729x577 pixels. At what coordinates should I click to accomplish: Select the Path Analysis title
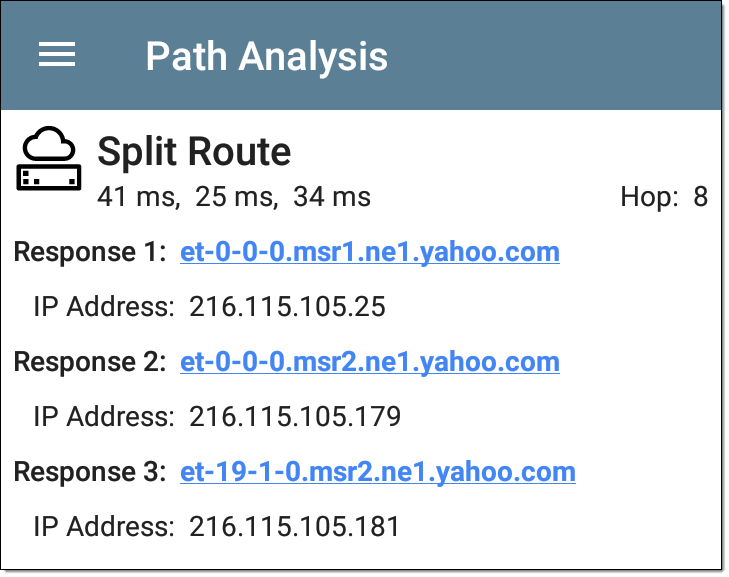point(266,56)
